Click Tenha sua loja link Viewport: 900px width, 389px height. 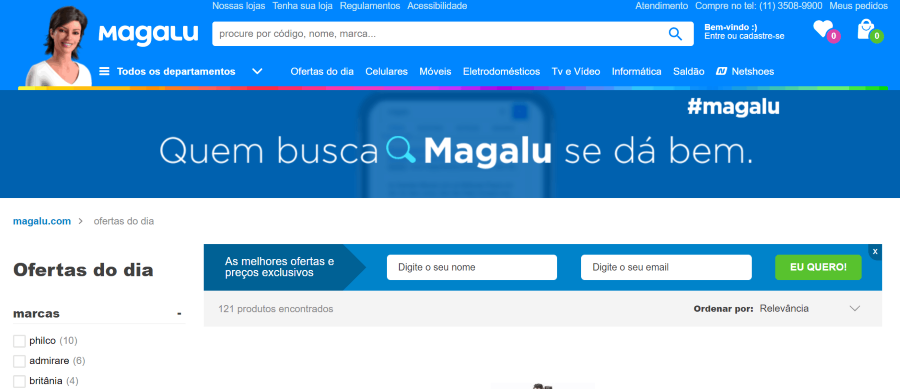[x=302, y=6]
